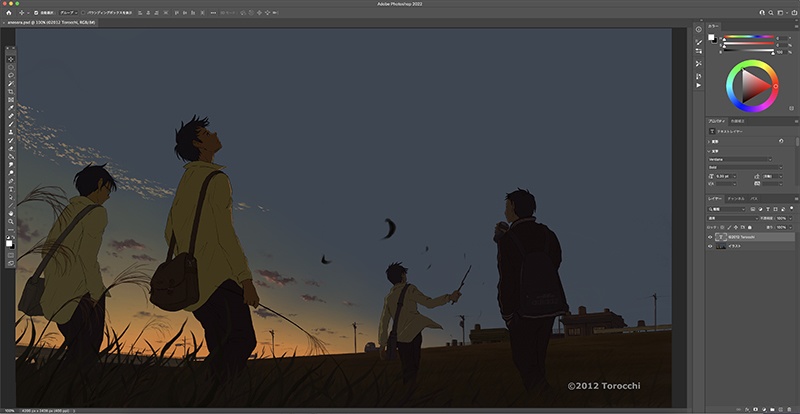
Task: Click the create new layer icon
Action: click(x=781, y=409)
